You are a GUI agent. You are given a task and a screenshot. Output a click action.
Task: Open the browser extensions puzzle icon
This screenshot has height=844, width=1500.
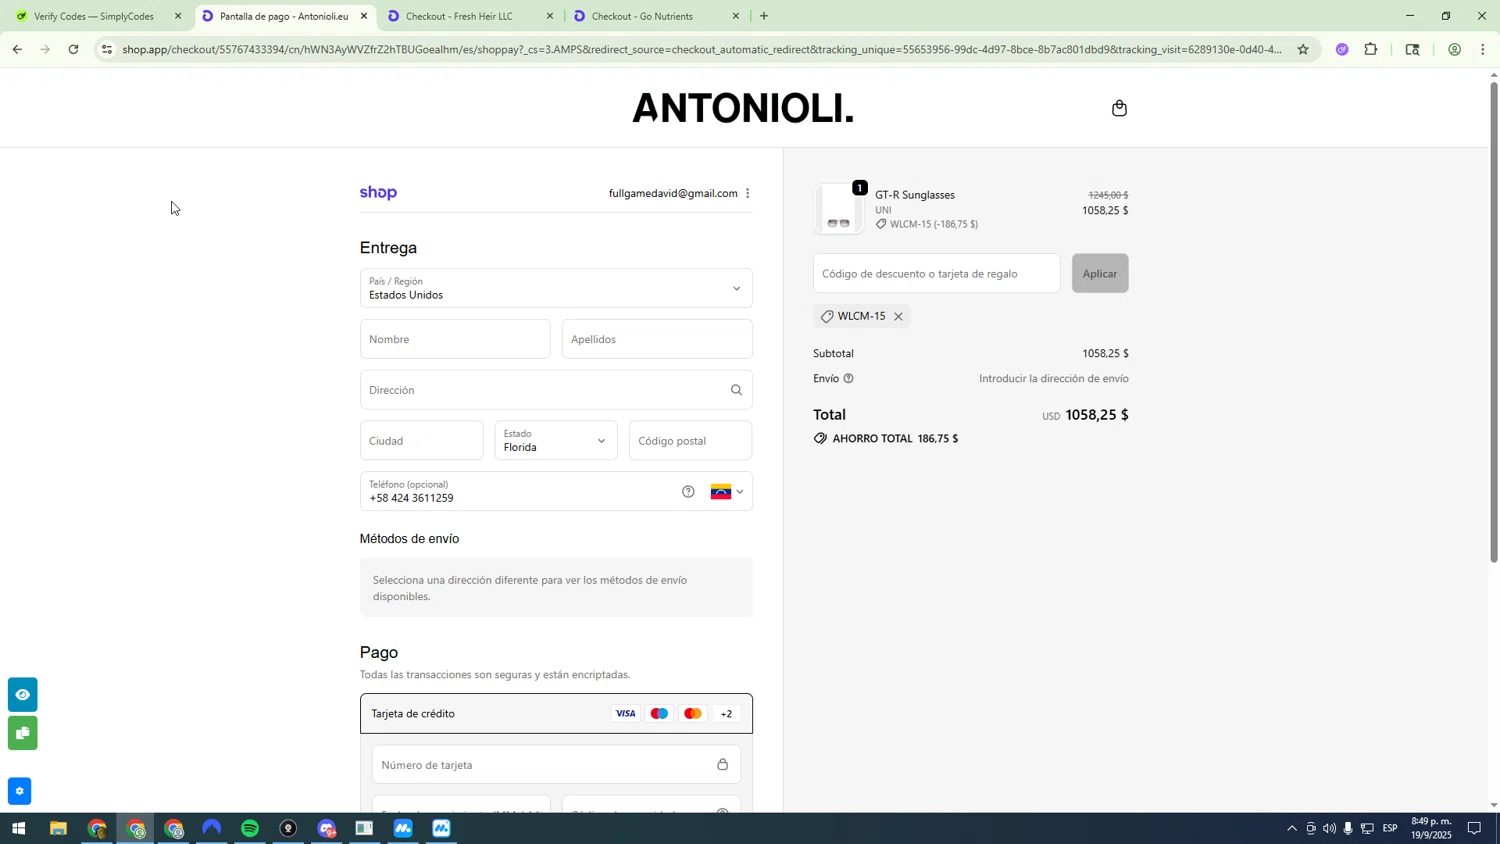1371,49
